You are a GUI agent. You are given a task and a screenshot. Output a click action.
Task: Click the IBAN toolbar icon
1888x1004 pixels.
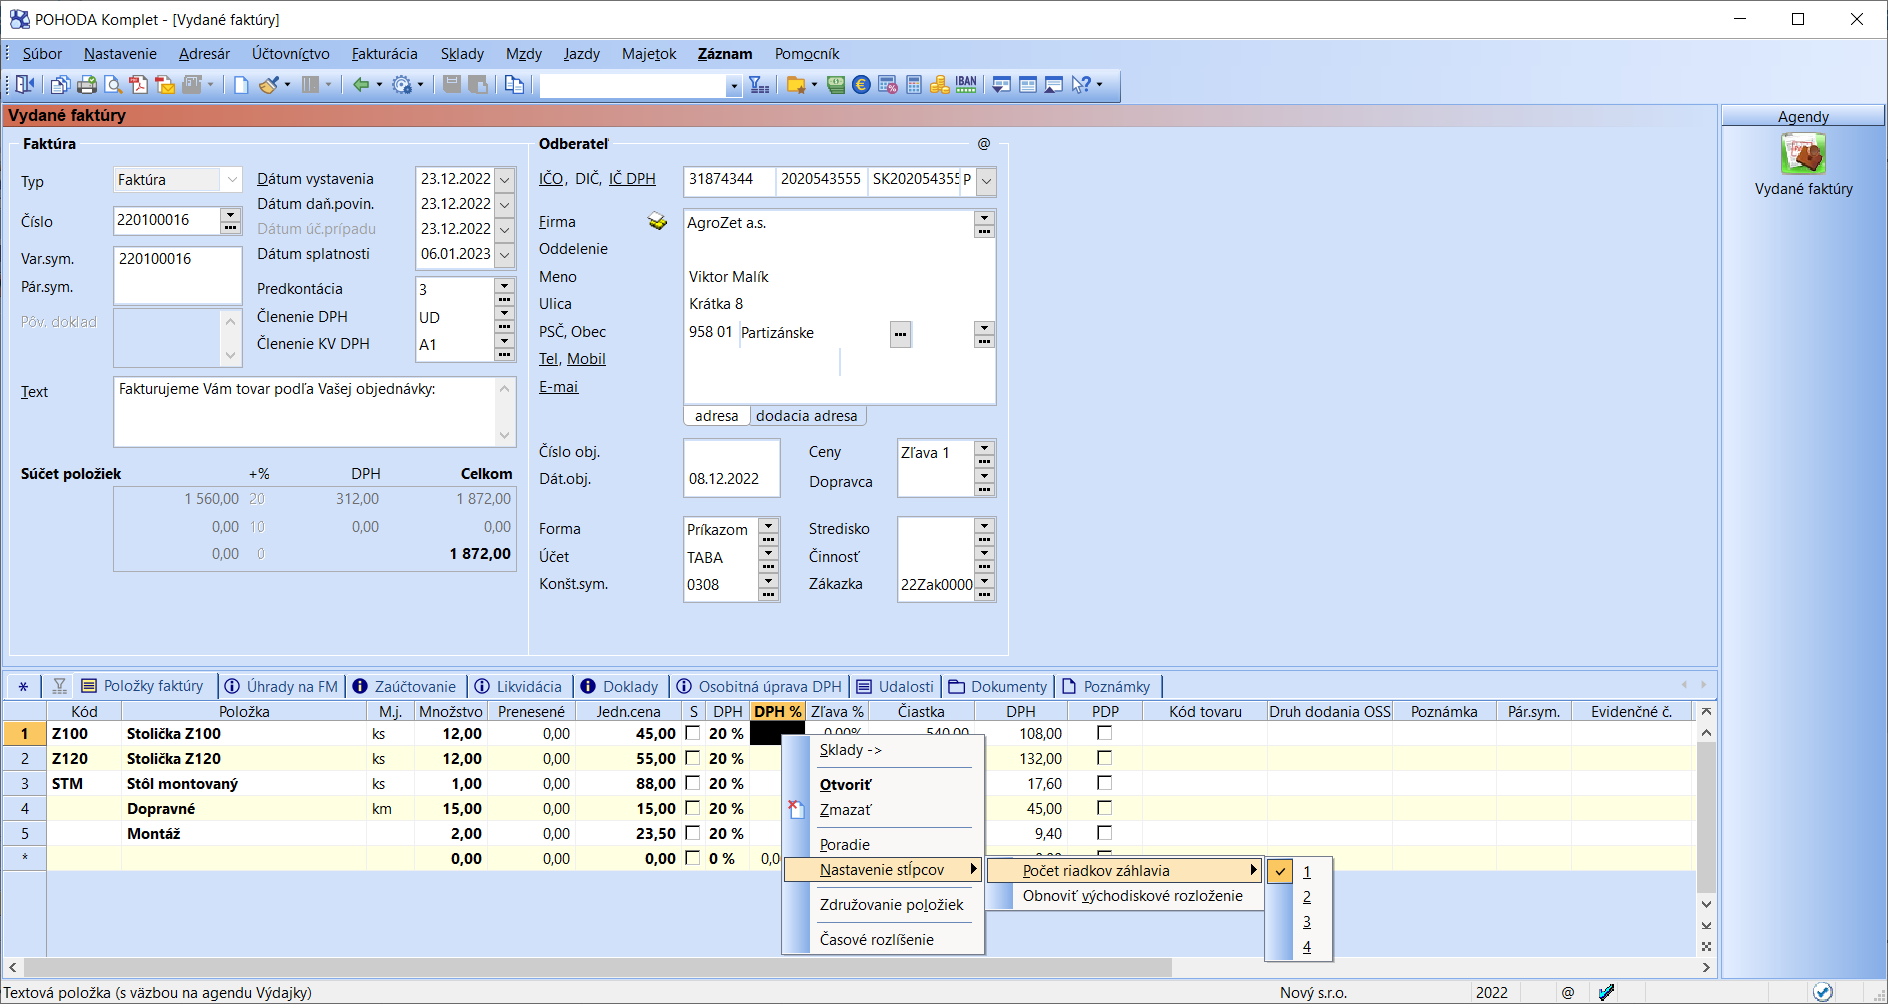point(965,85)
